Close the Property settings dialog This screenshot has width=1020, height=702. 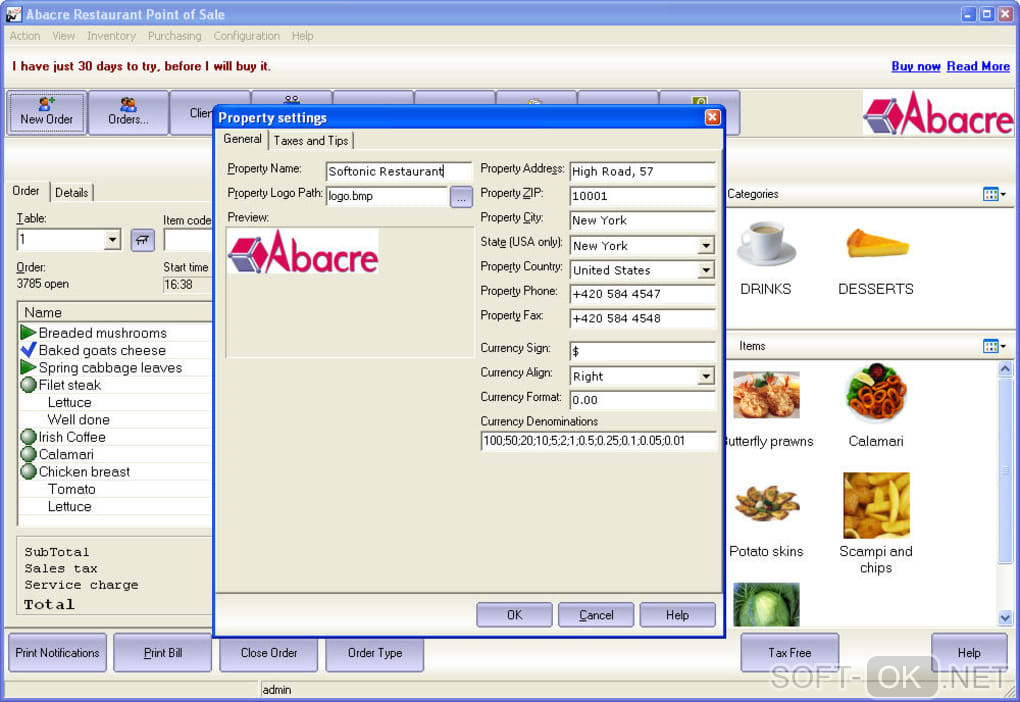pos(713,117)
